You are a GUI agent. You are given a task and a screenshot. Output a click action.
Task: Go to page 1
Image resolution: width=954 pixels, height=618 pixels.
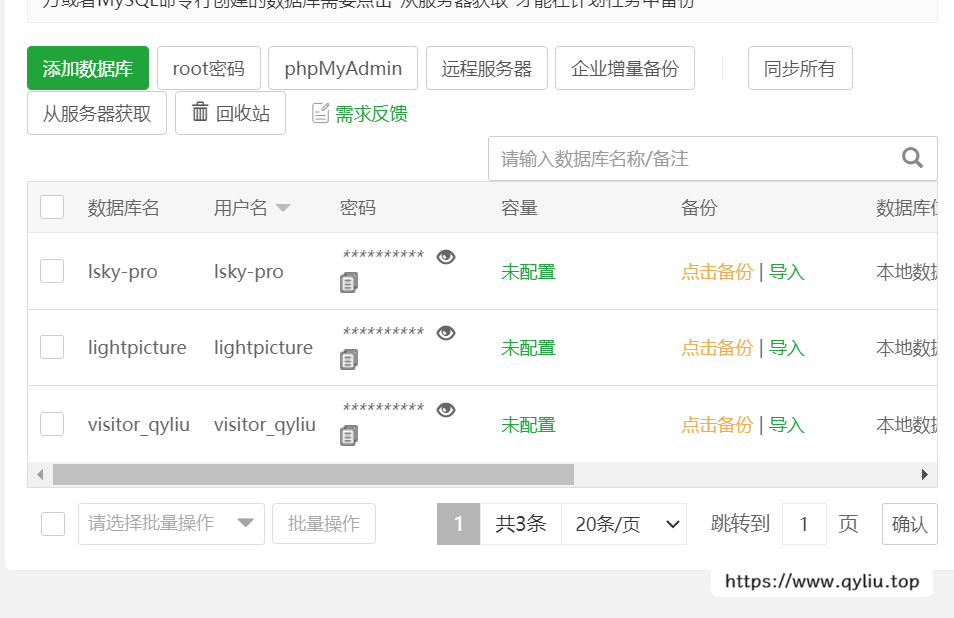[x=459, y=524]
